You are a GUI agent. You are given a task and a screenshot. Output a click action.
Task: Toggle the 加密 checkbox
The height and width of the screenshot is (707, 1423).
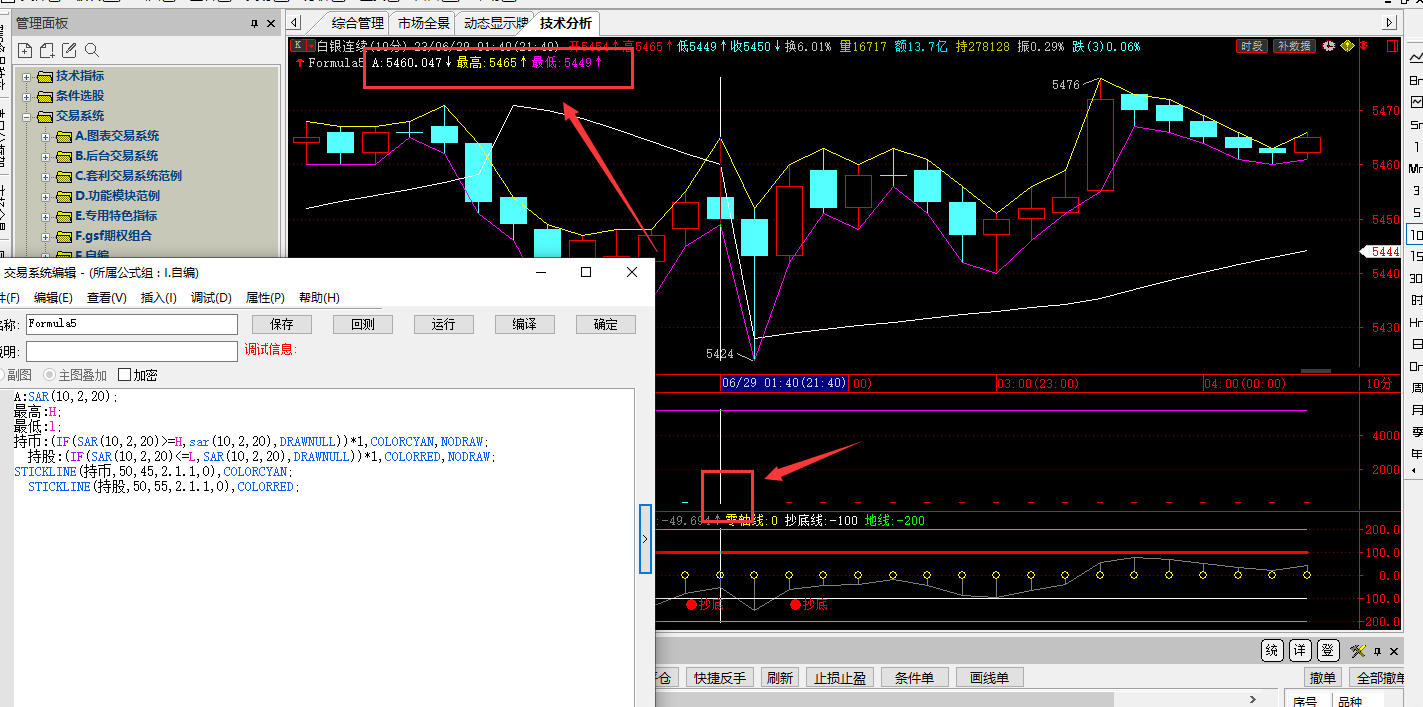(x=125, y=375)
